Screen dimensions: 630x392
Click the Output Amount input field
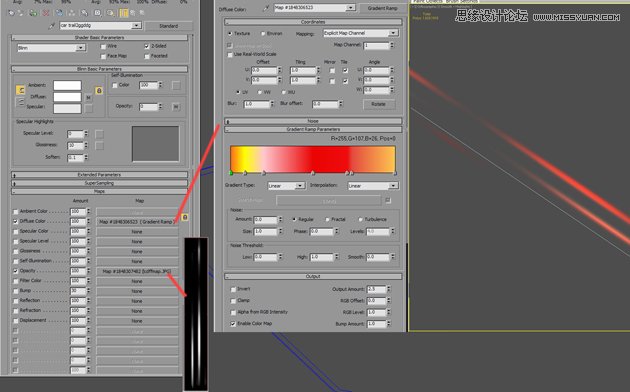tap(376, 289)
